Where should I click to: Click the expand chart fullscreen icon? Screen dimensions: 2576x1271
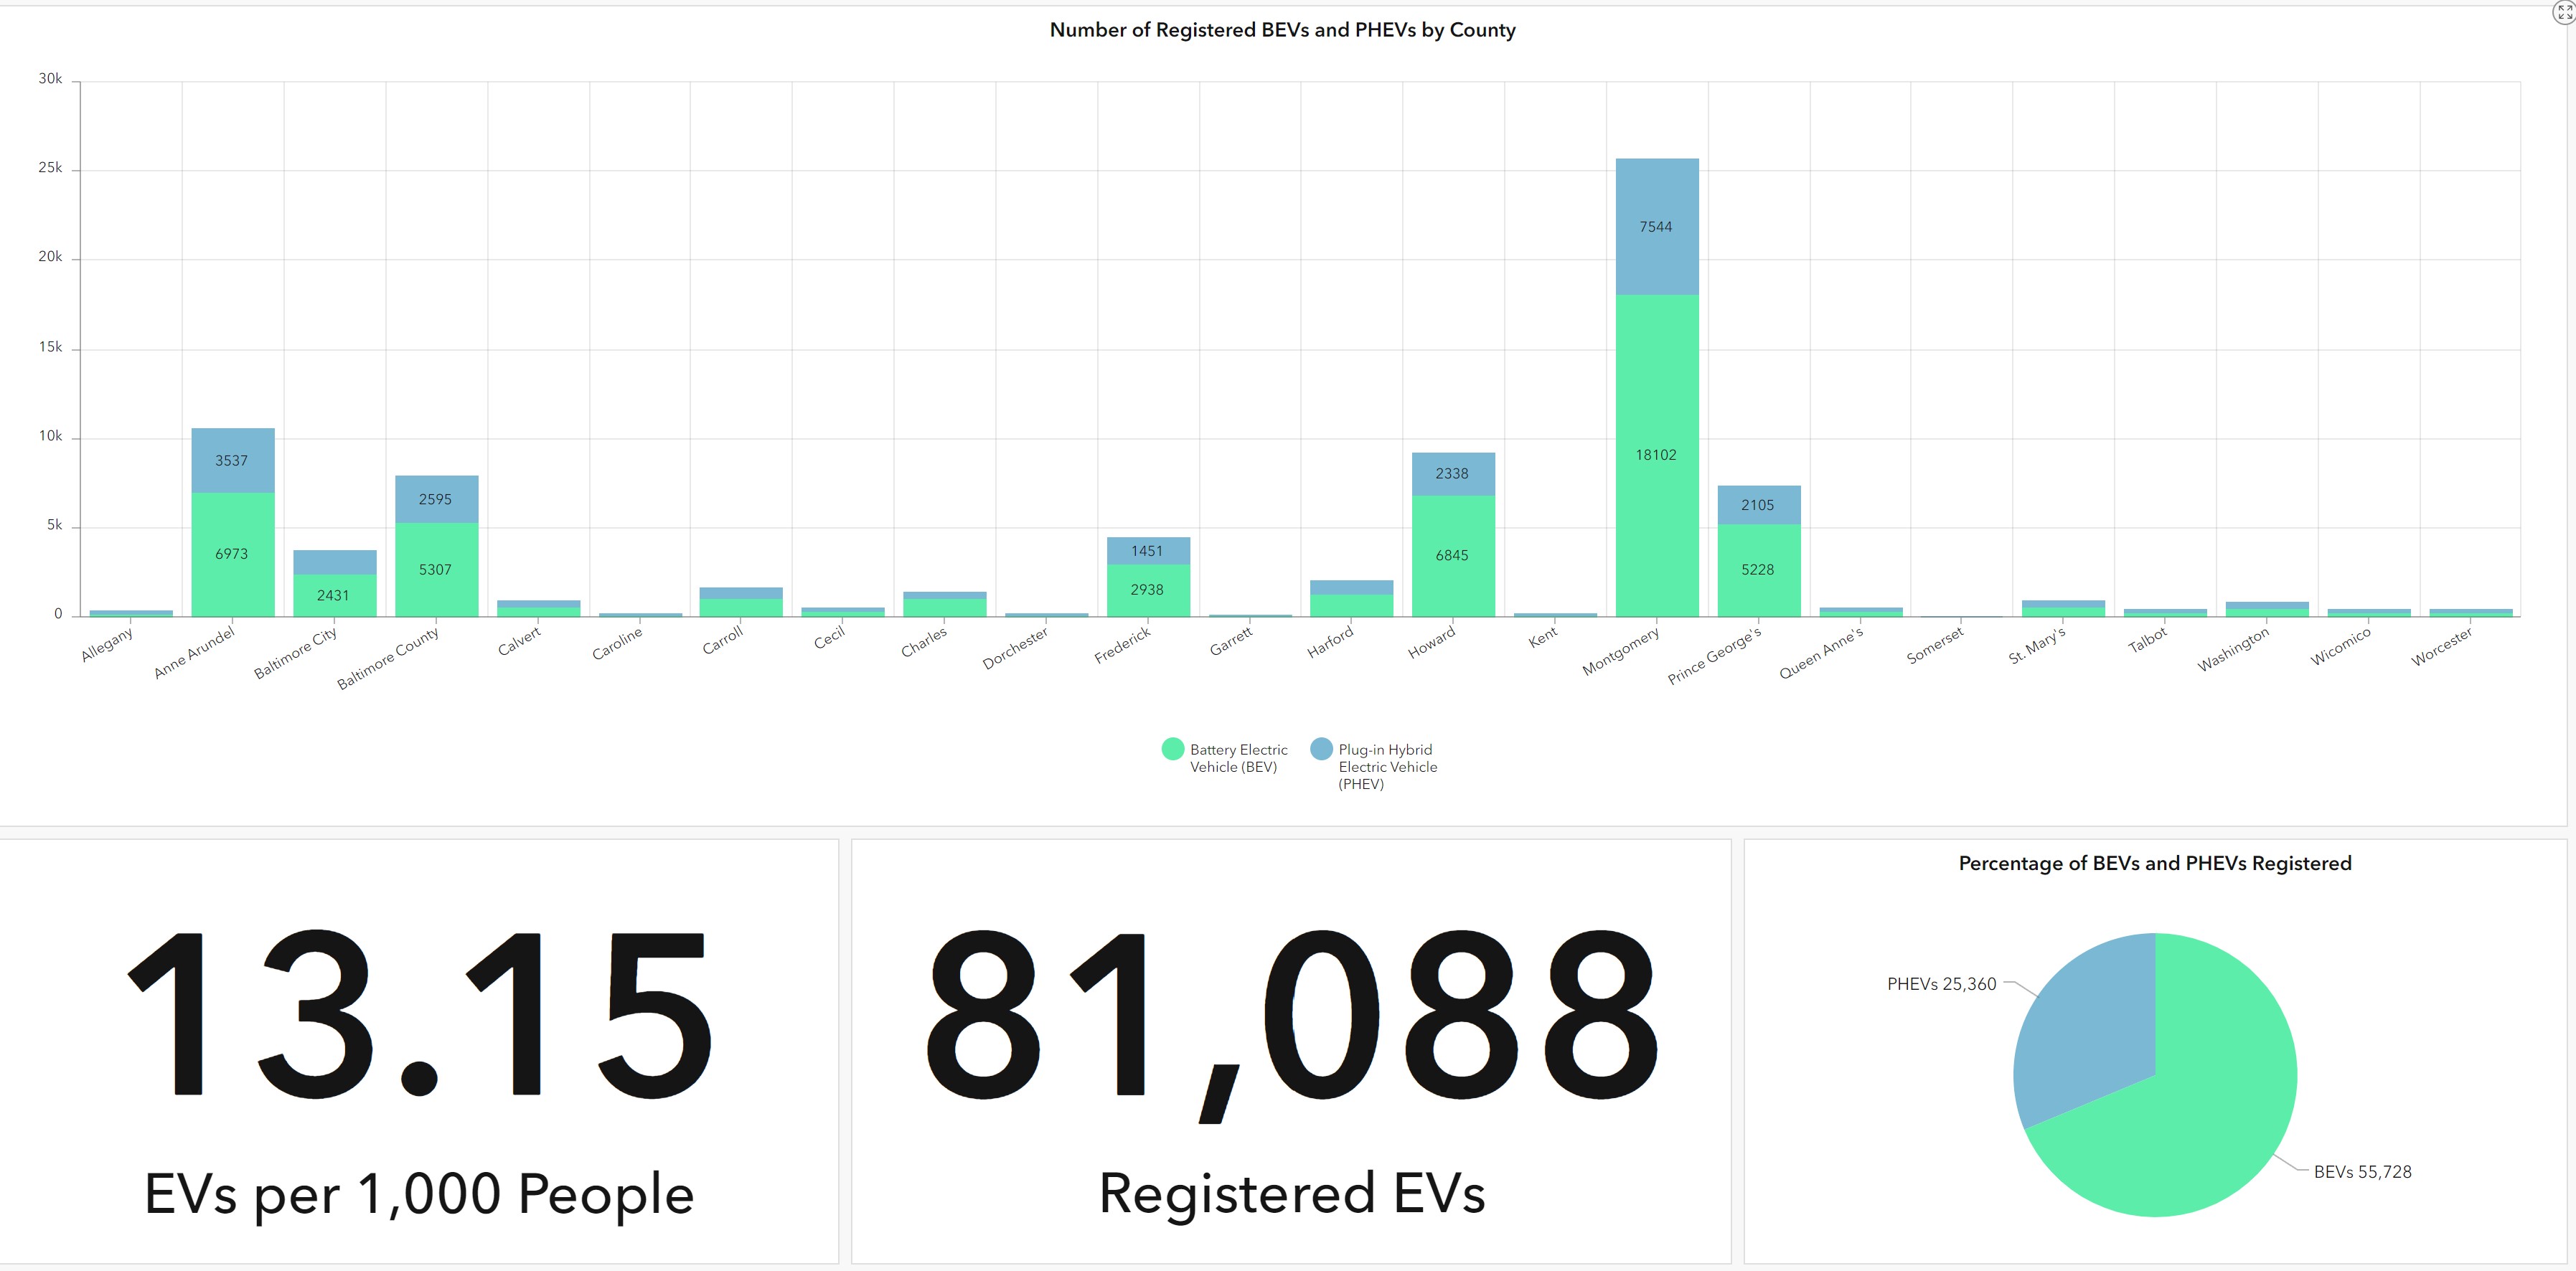2564,12
